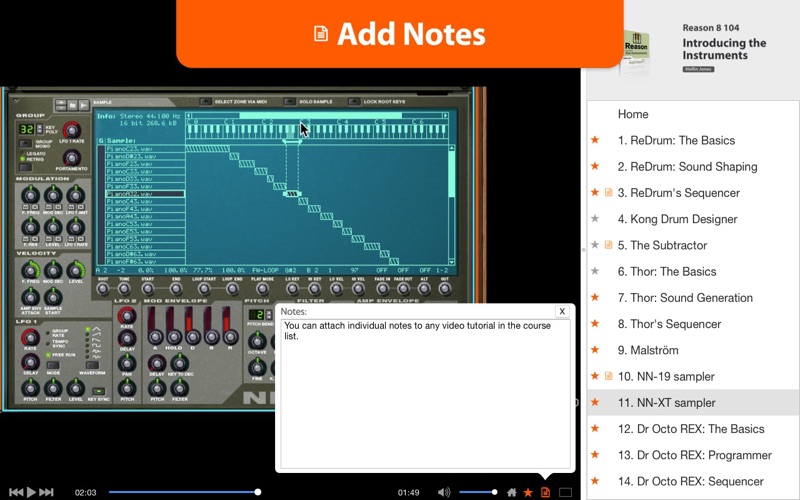Open lesson 5. The Subtractor

click(x=662, y=245)
